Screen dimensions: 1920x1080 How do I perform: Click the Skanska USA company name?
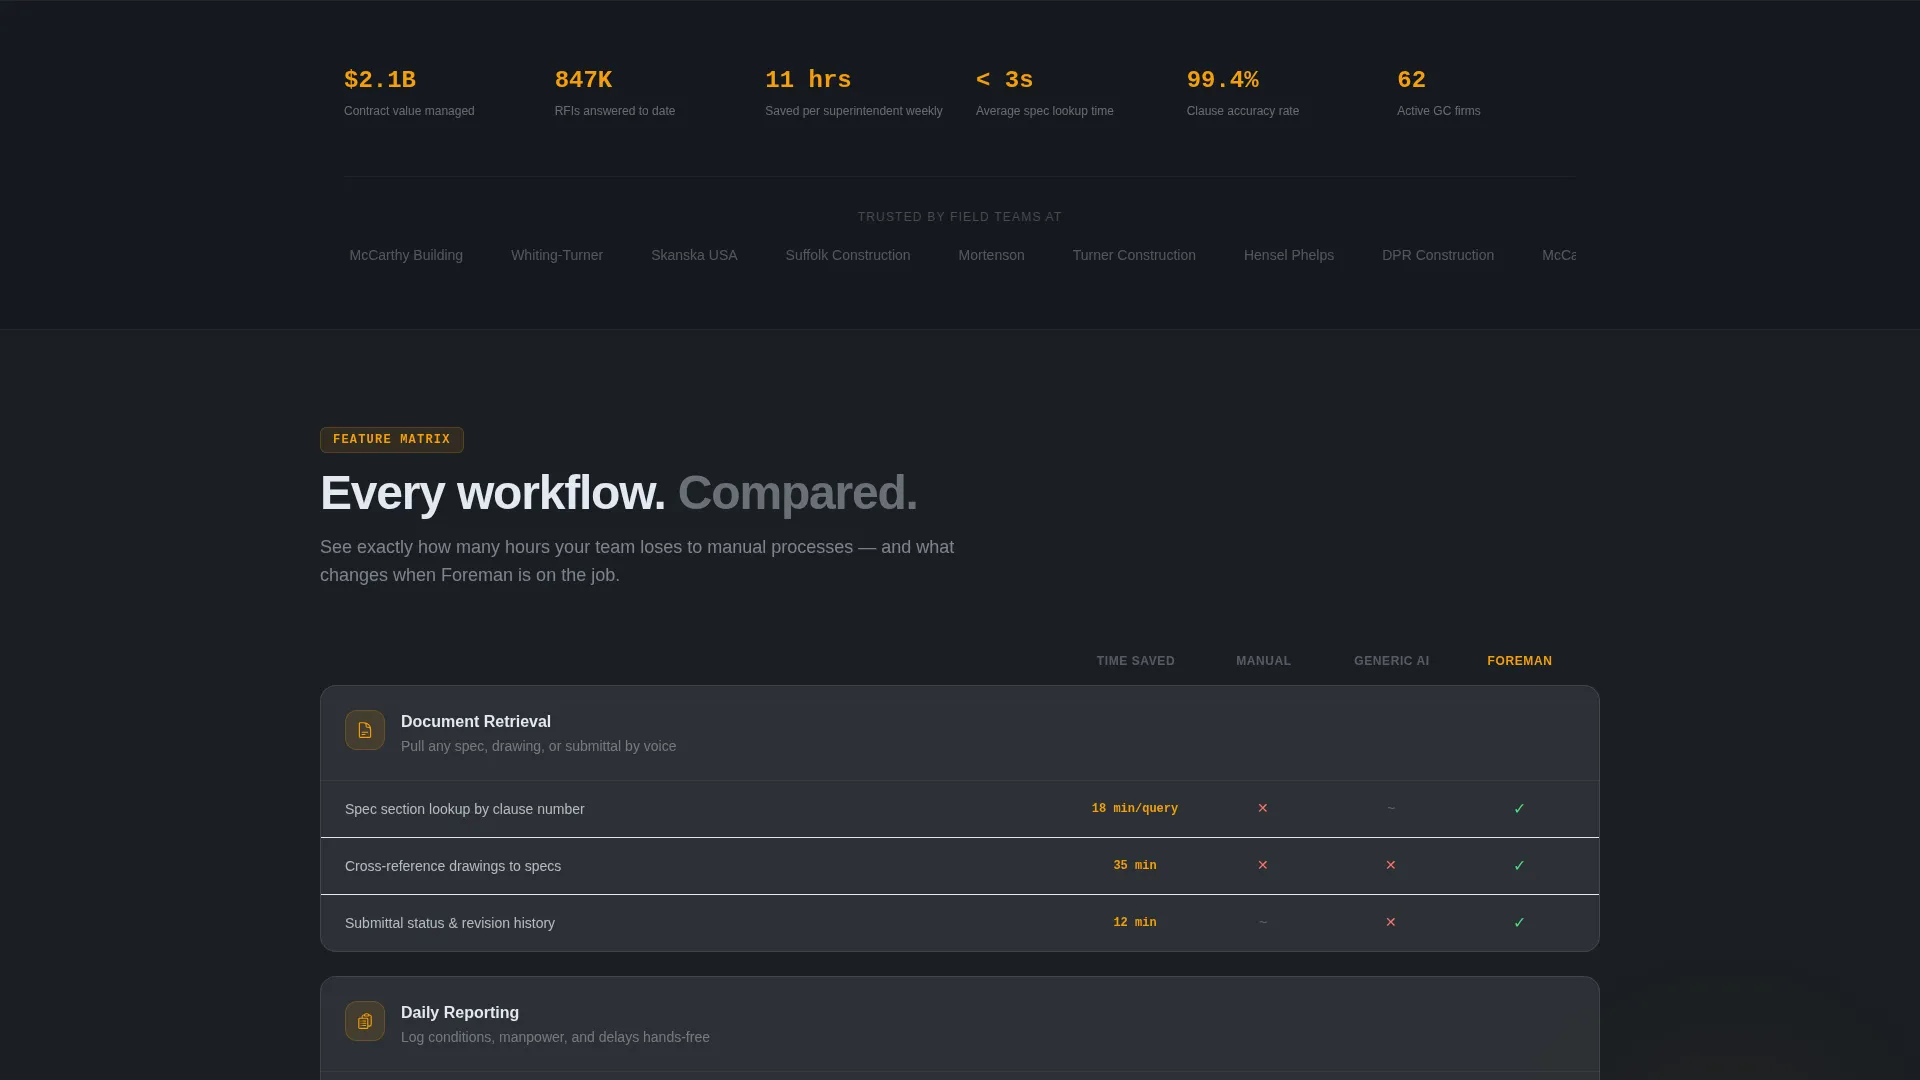tap(694, 255)
